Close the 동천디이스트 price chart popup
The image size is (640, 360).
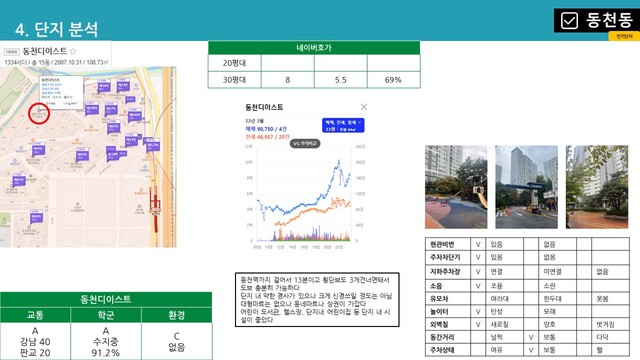click(364, 107)
